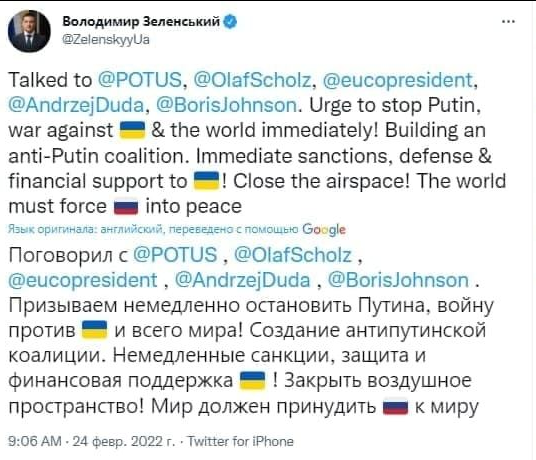The width and height of the screenshot is (536, 460).
Task: Click the Russia flag emoji before 'into peace'
Action: tap(126, 207)
